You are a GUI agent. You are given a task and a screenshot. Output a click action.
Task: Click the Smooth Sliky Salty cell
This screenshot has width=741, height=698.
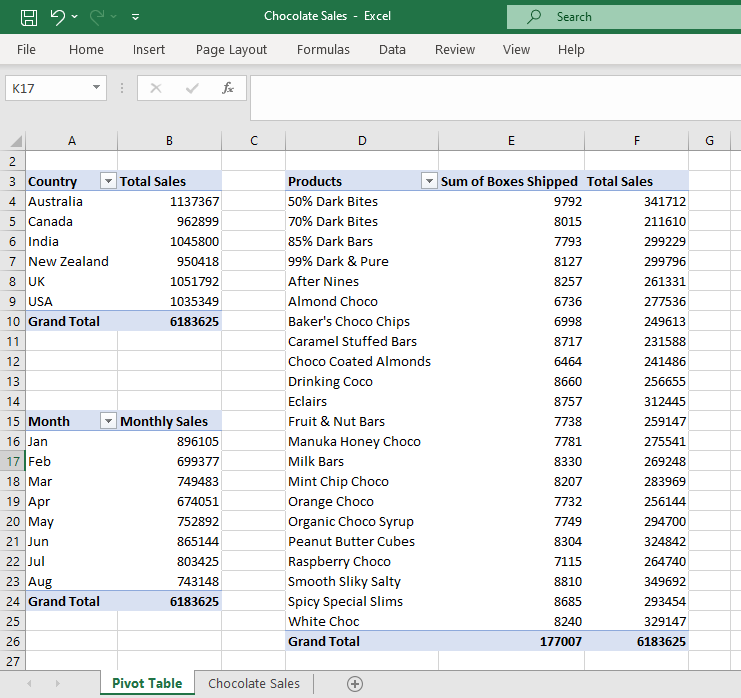[362, 581]
